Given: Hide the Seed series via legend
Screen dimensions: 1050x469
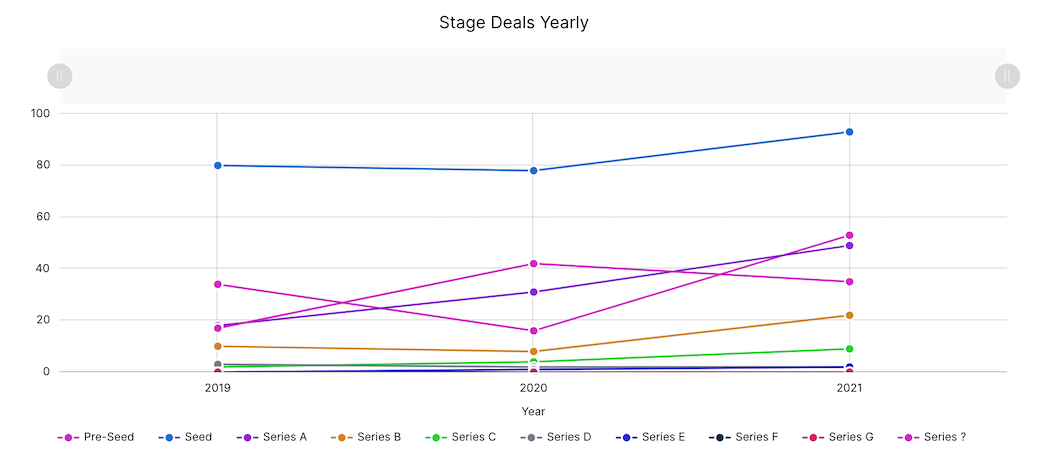Looking at the screenshot, I should pos(188,437).
